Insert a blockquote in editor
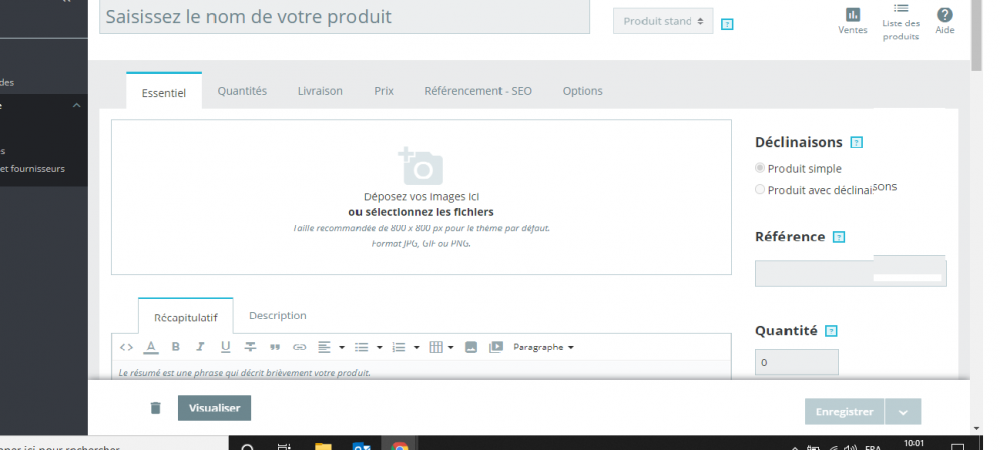Image resolution: width=1000 pixels, height=450 pixels. tap(275, 347)
